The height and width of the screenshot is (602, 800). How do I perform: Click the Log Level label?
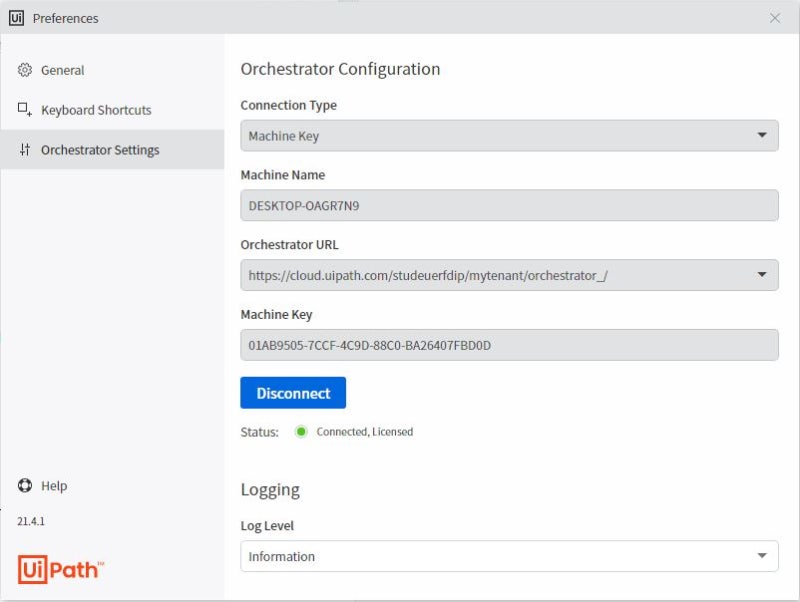(267, 526)
